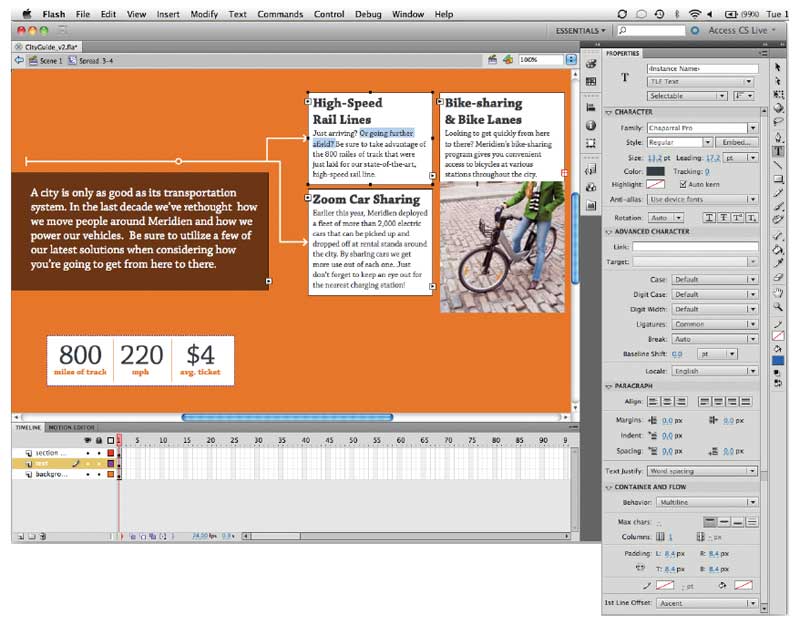
Task: Select the Selection arrow tool
Action: 779,67
